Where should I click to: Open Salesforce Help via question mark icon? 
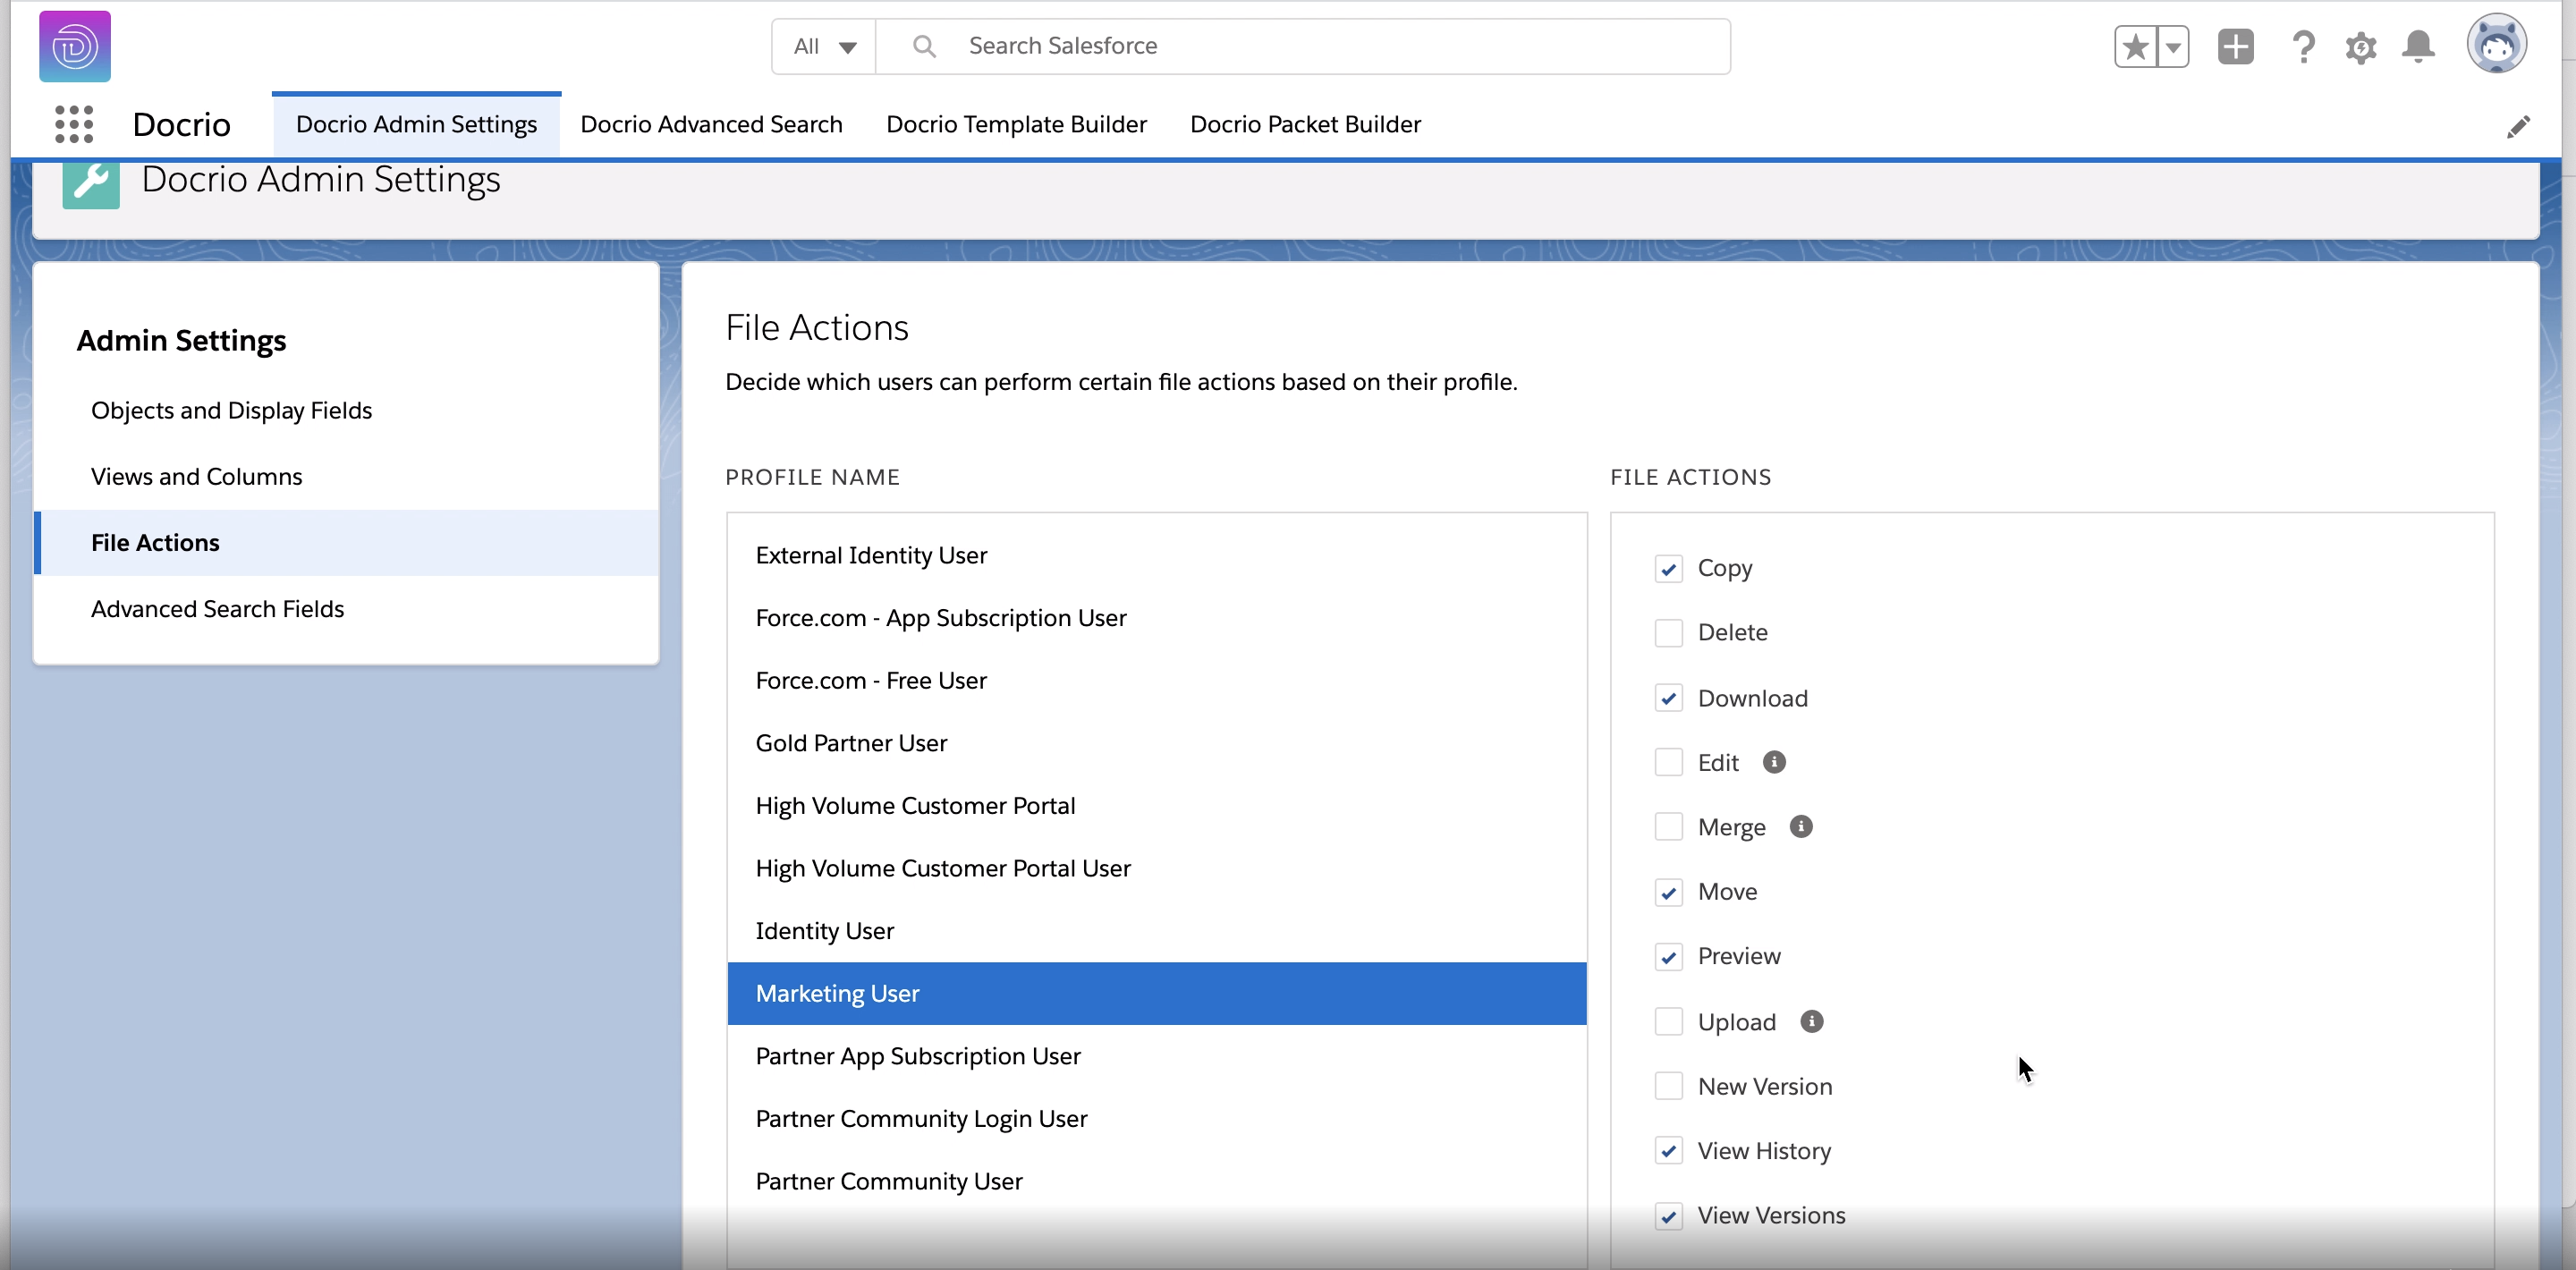(2303, 46)
